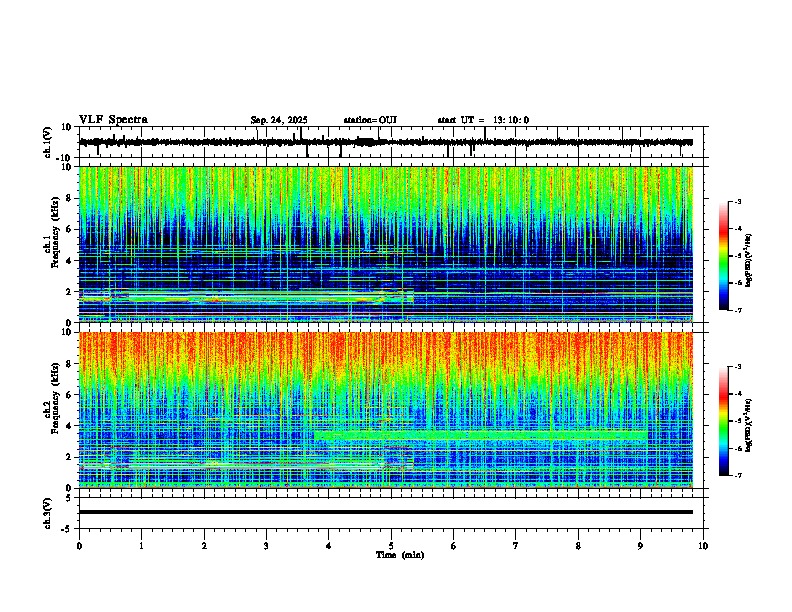
Task: Select the date text "Sep. 24, 2025"
Action: coord(279,120)
